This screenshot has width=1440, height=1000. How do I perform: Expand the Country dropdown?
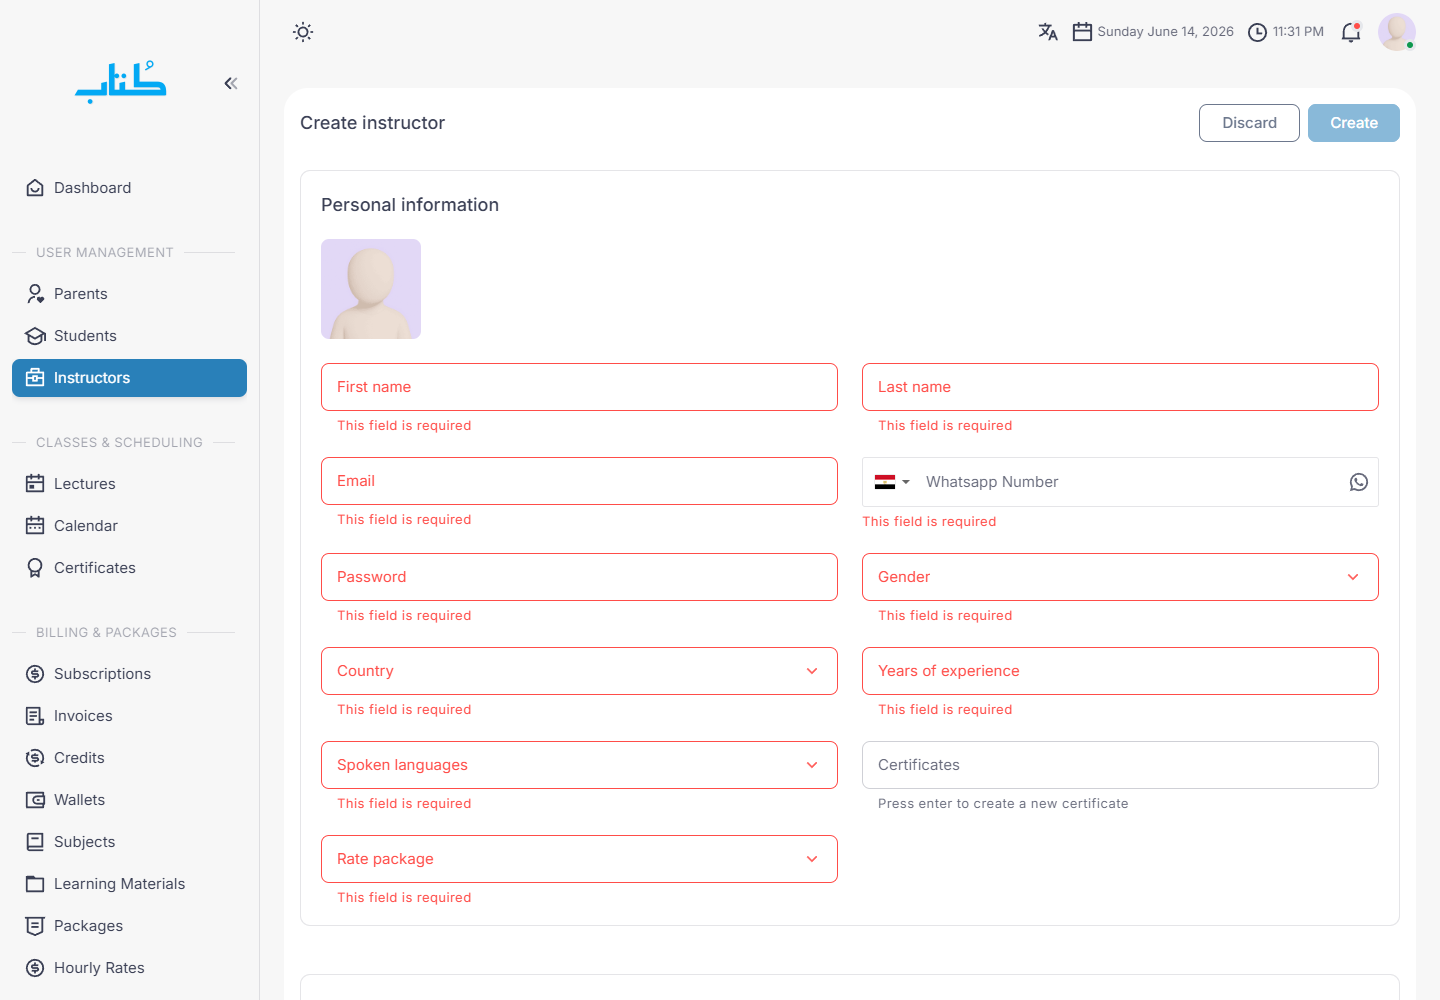click(x=579, y=671)
